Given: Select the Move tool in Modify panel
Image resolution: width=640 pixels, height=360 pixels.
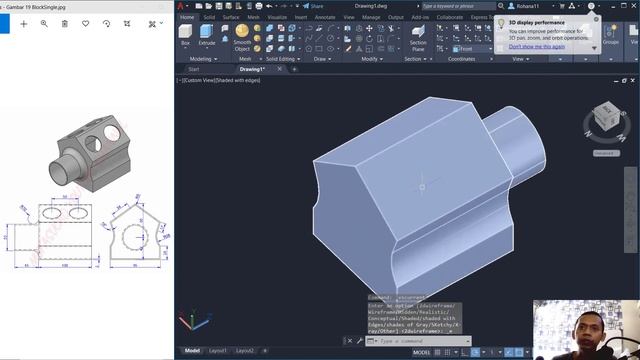Looking at the screenshot, I should [369, 28].
